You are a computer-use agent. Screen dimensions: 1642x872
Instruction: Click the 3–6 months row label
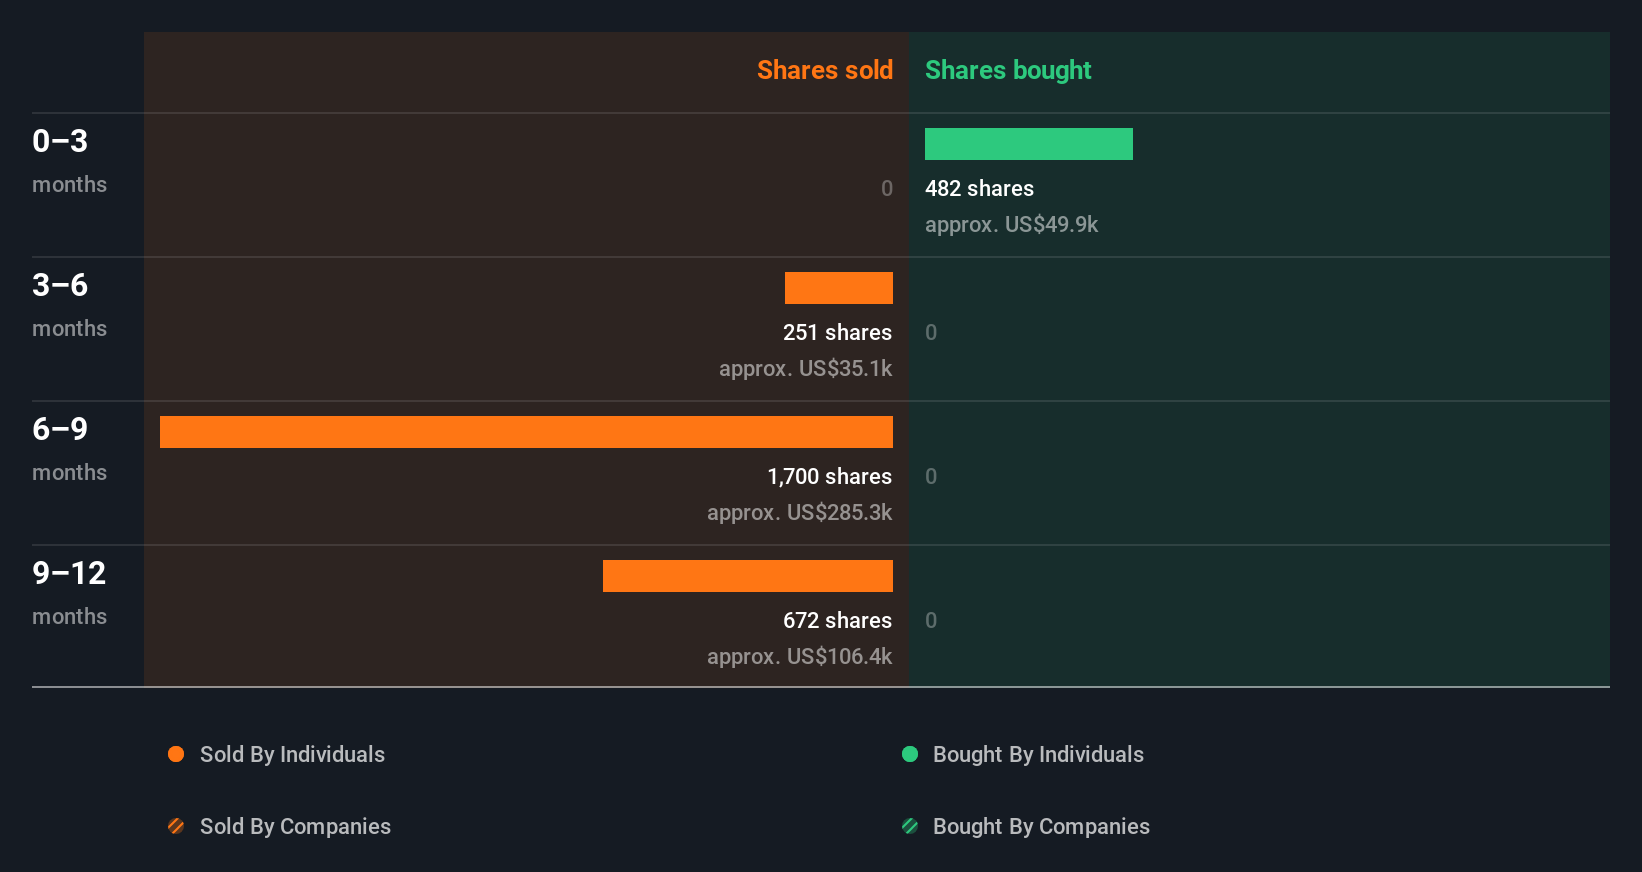69,305
